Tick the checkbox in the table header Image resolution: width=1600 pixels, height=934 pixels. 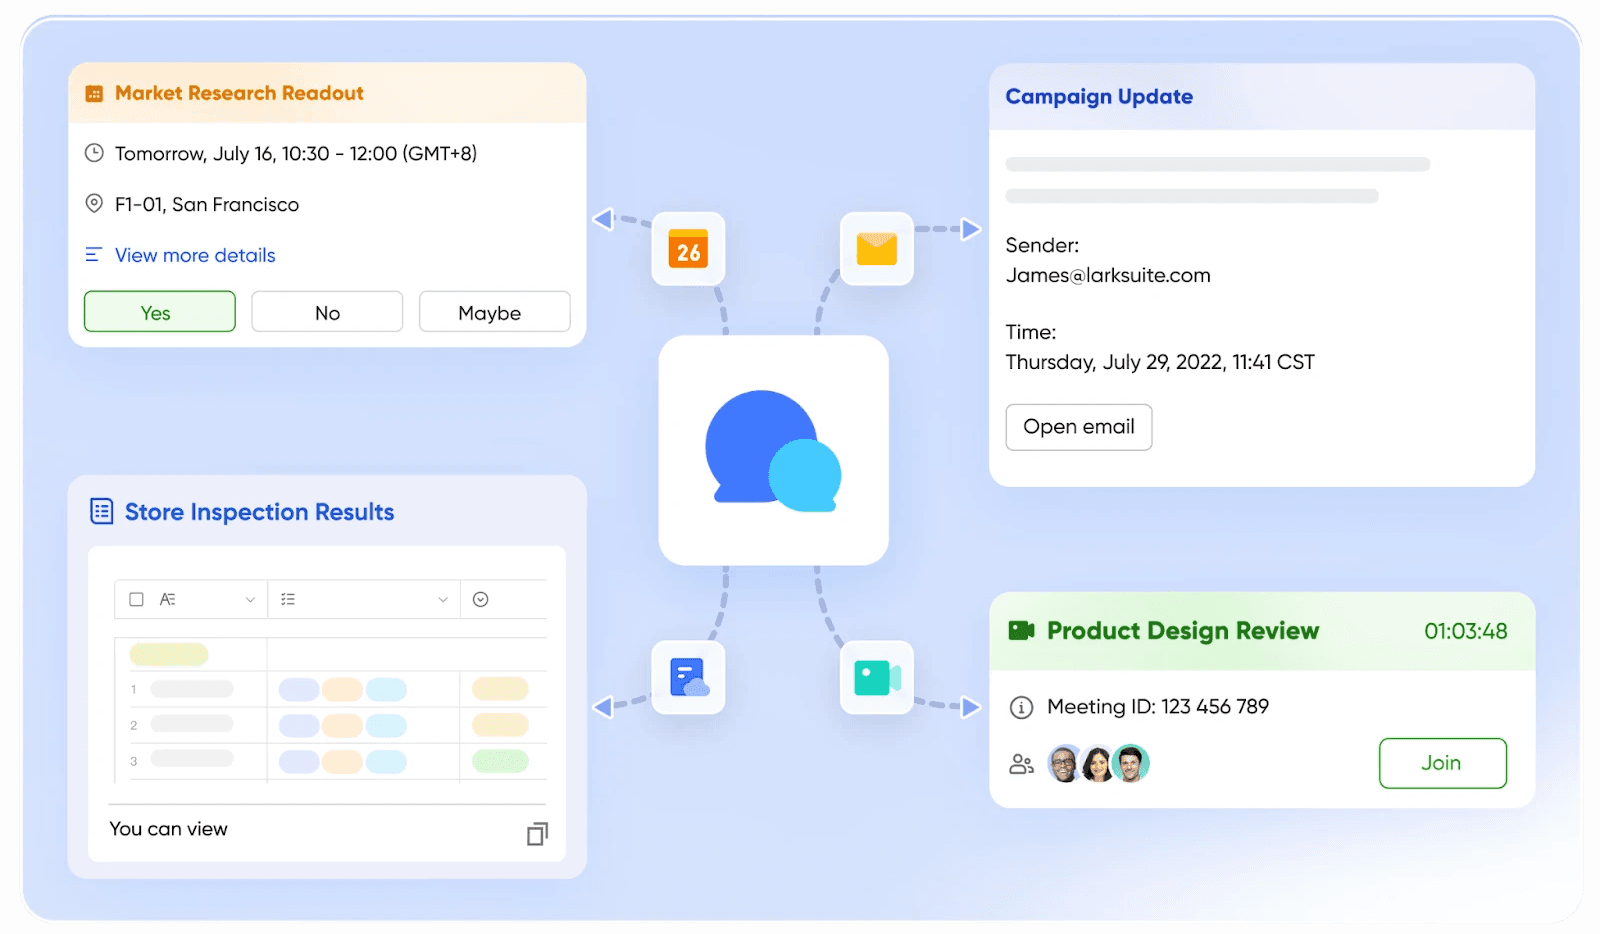tap(137, 599)
